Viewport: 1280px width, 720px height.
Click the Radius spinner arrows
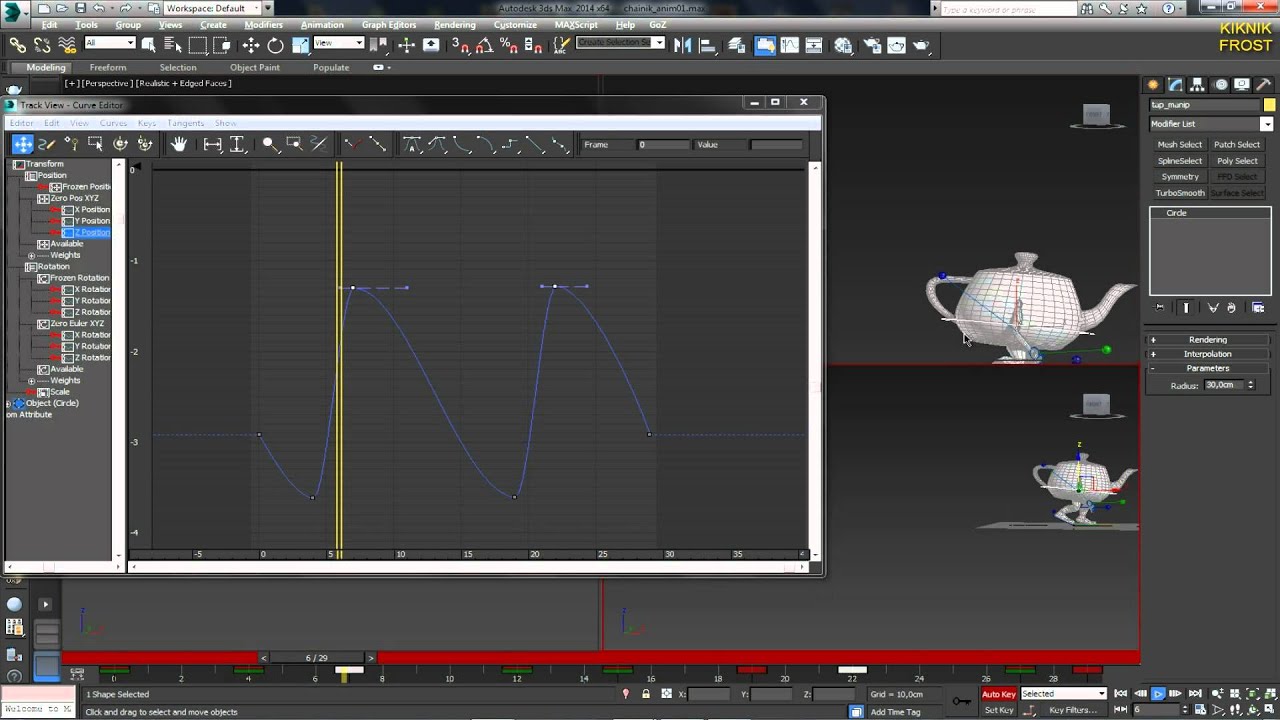[x=1250, y=385]
